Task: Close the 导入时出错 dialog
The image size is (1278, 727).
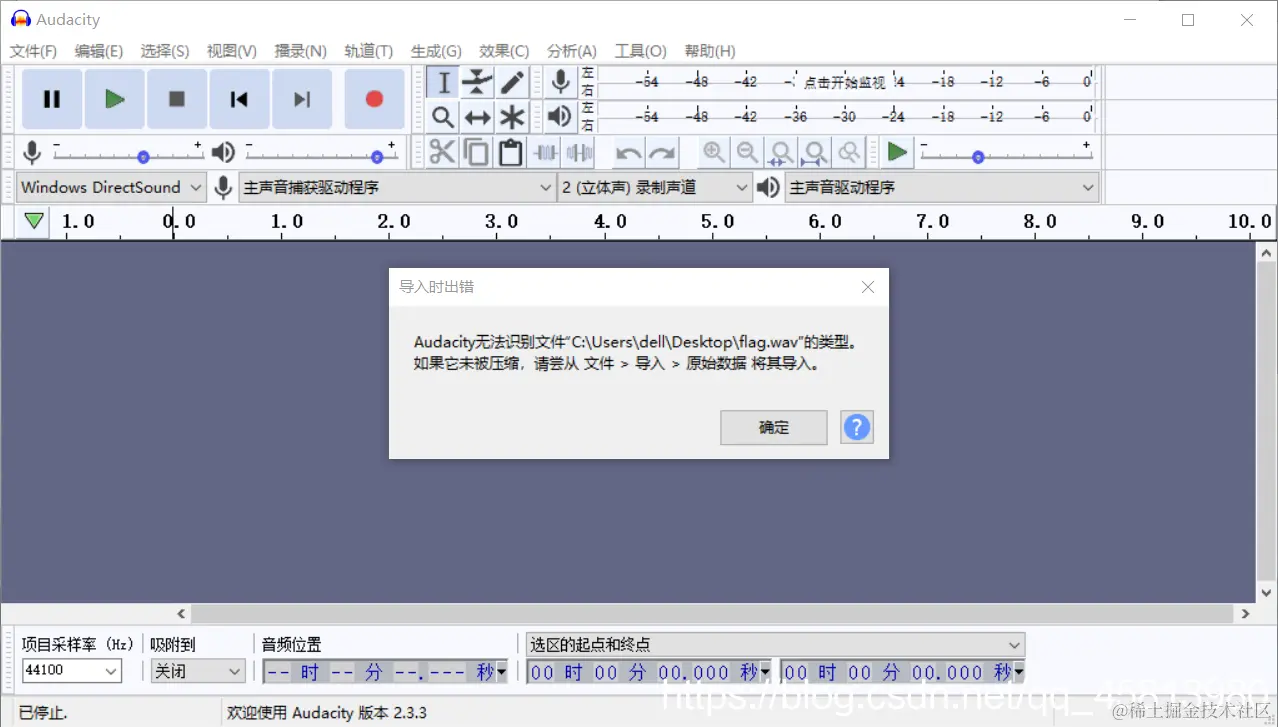Action: pos(868,287)
